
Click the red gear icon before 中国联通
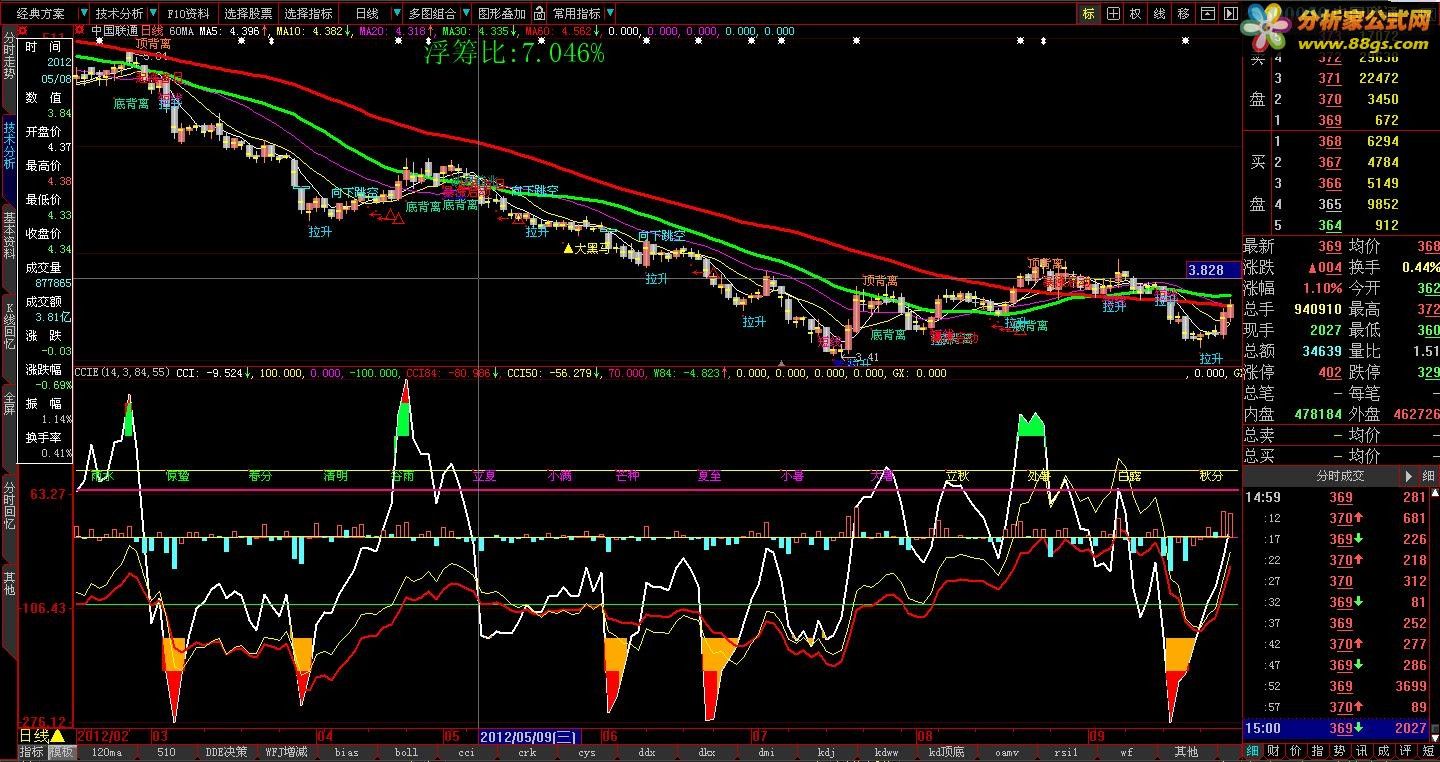click(79, 30)
